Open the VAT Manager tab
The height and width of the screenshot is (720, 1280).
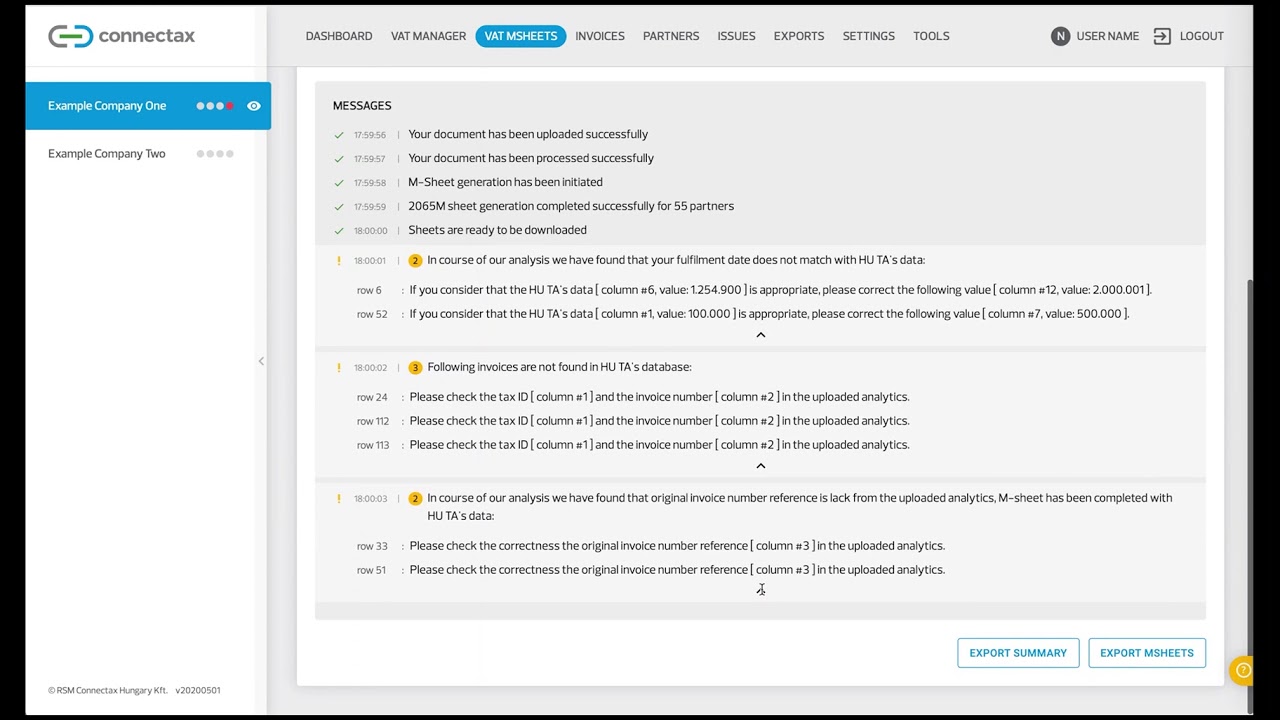tap(428, 36)
